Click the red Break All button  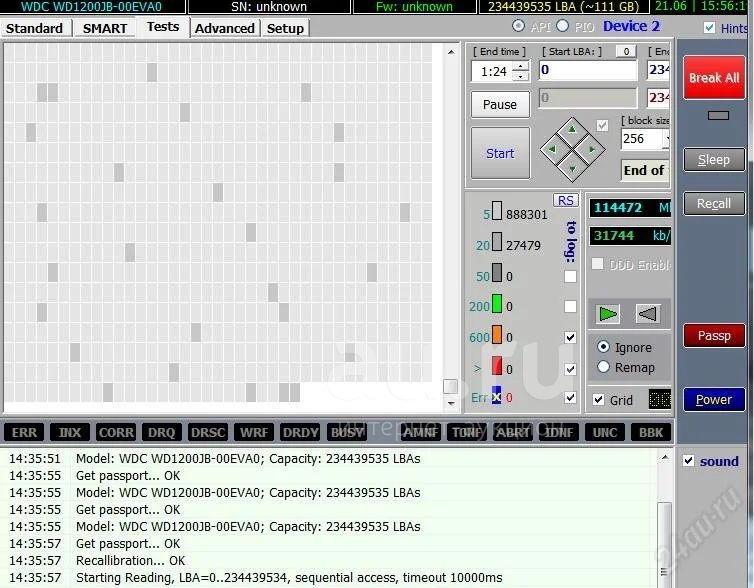tap(714, 77)
